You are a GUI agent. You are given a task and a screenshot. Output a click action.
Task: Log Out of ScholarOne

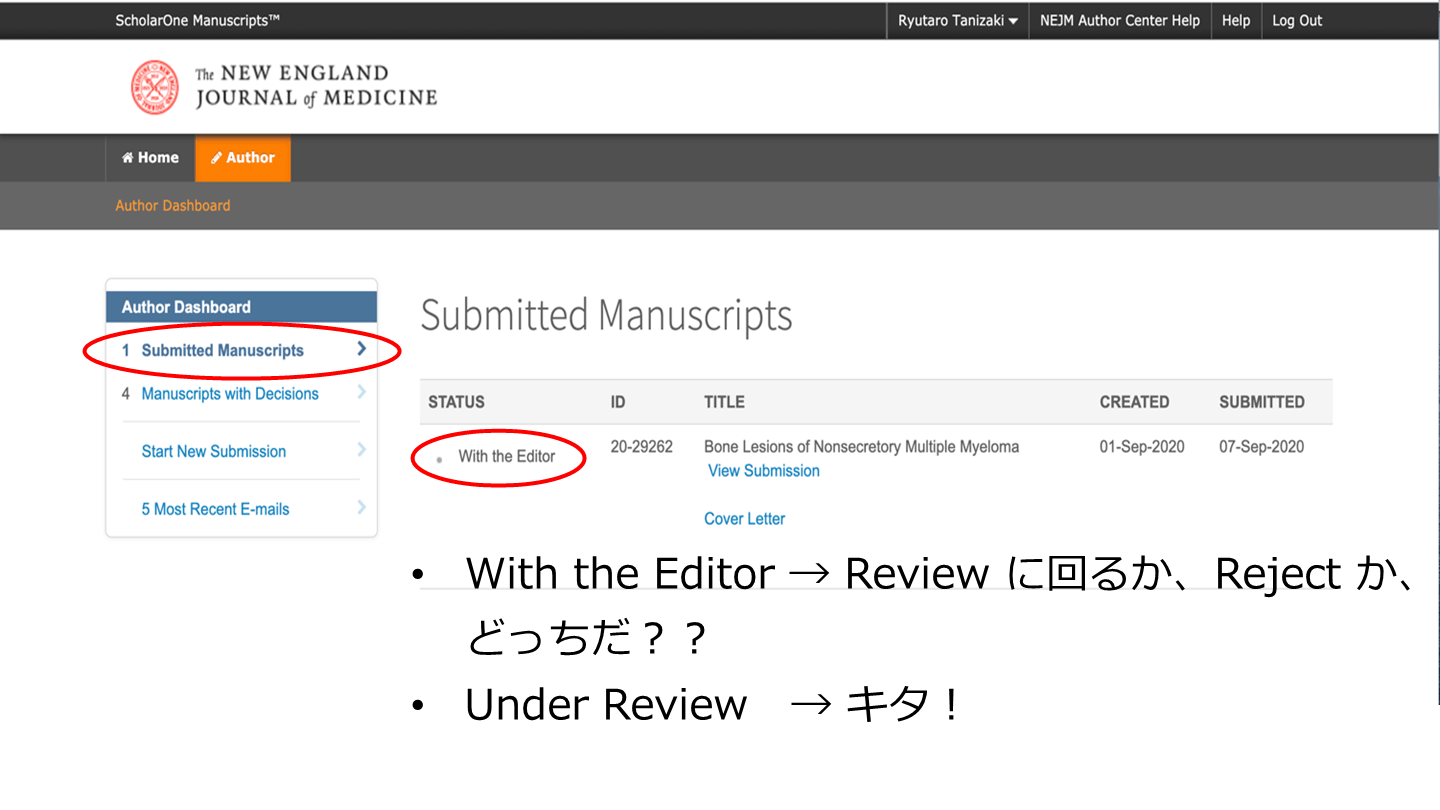1296,21
